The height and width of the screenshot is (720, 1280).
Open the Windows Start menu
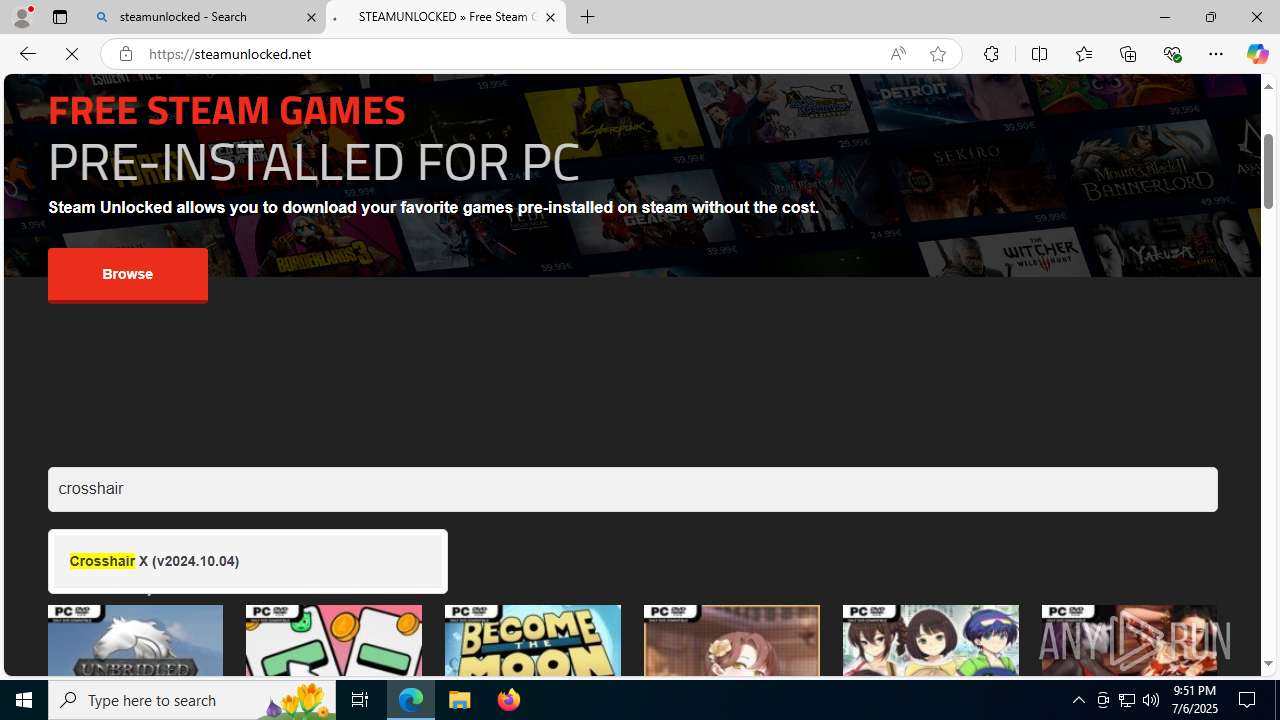click(24, 700)
